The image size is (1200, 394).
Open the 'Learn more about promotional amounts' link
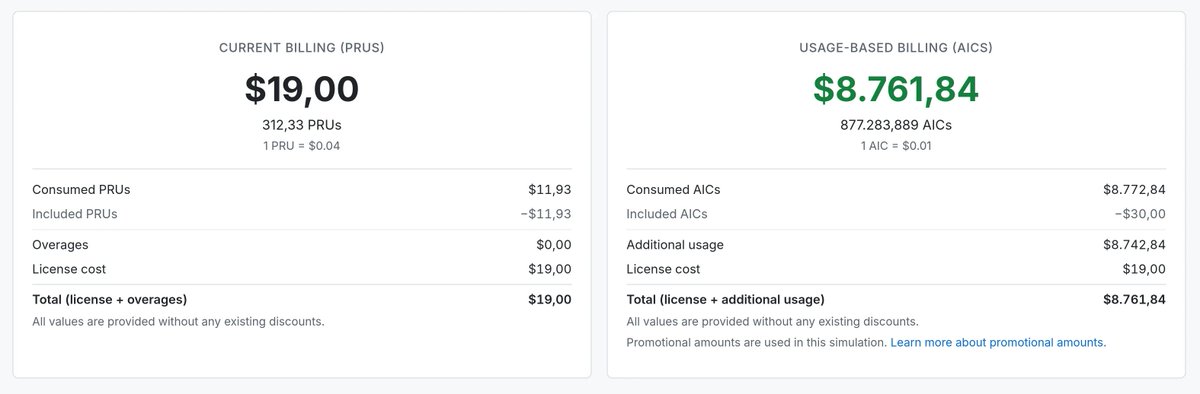[x=998, y=342]
